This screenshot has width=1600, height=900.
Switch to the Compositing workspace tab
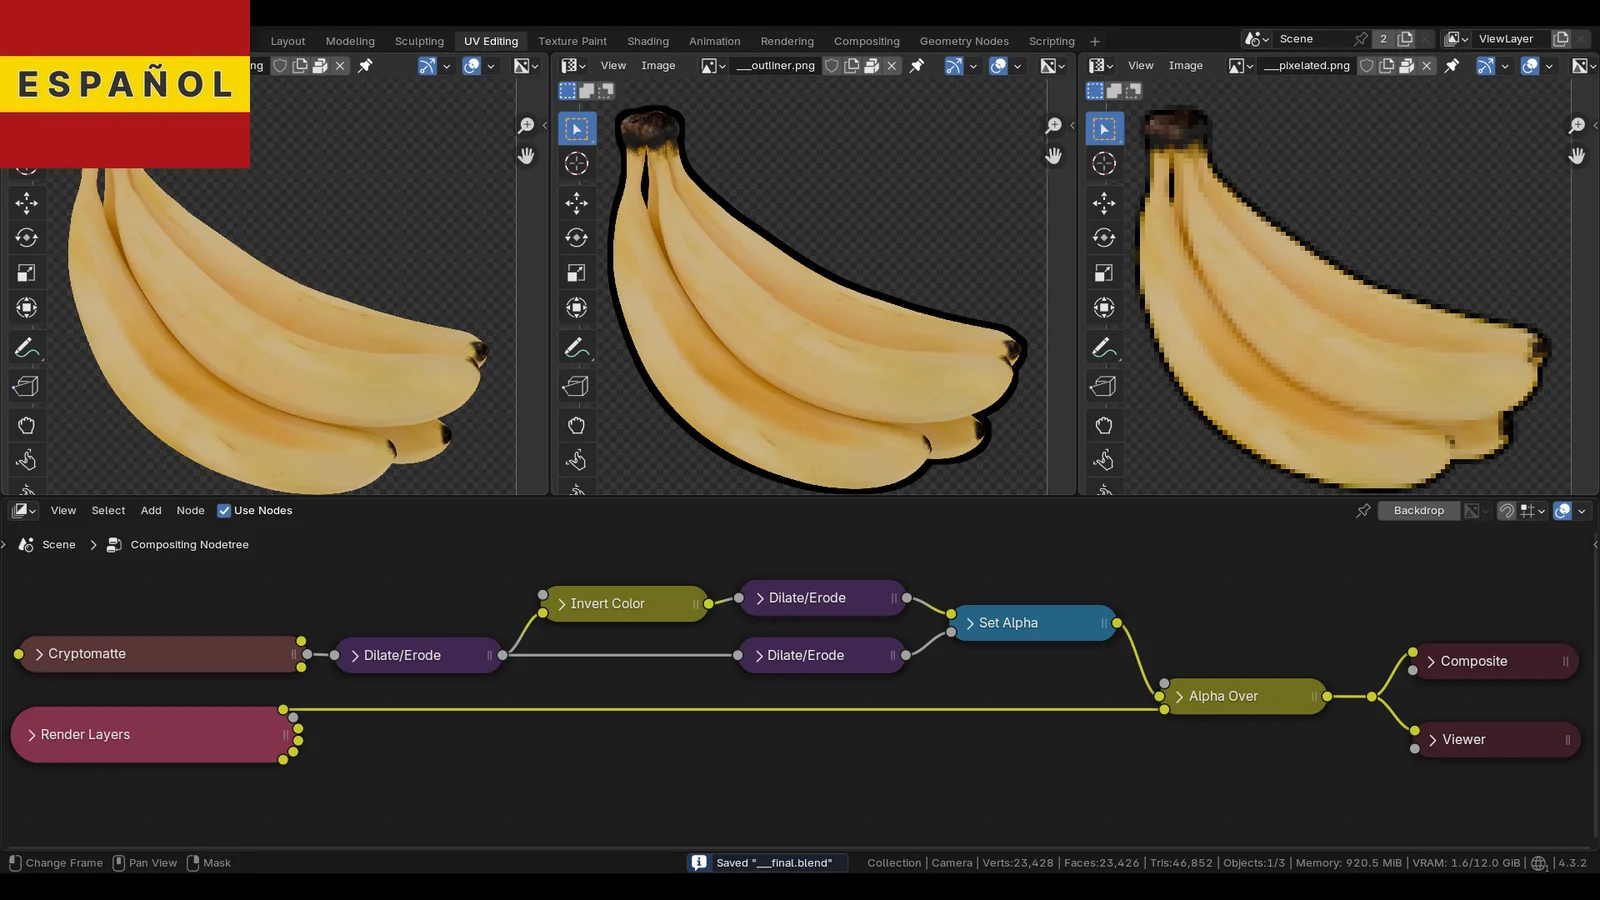click(x=866, y=41)
